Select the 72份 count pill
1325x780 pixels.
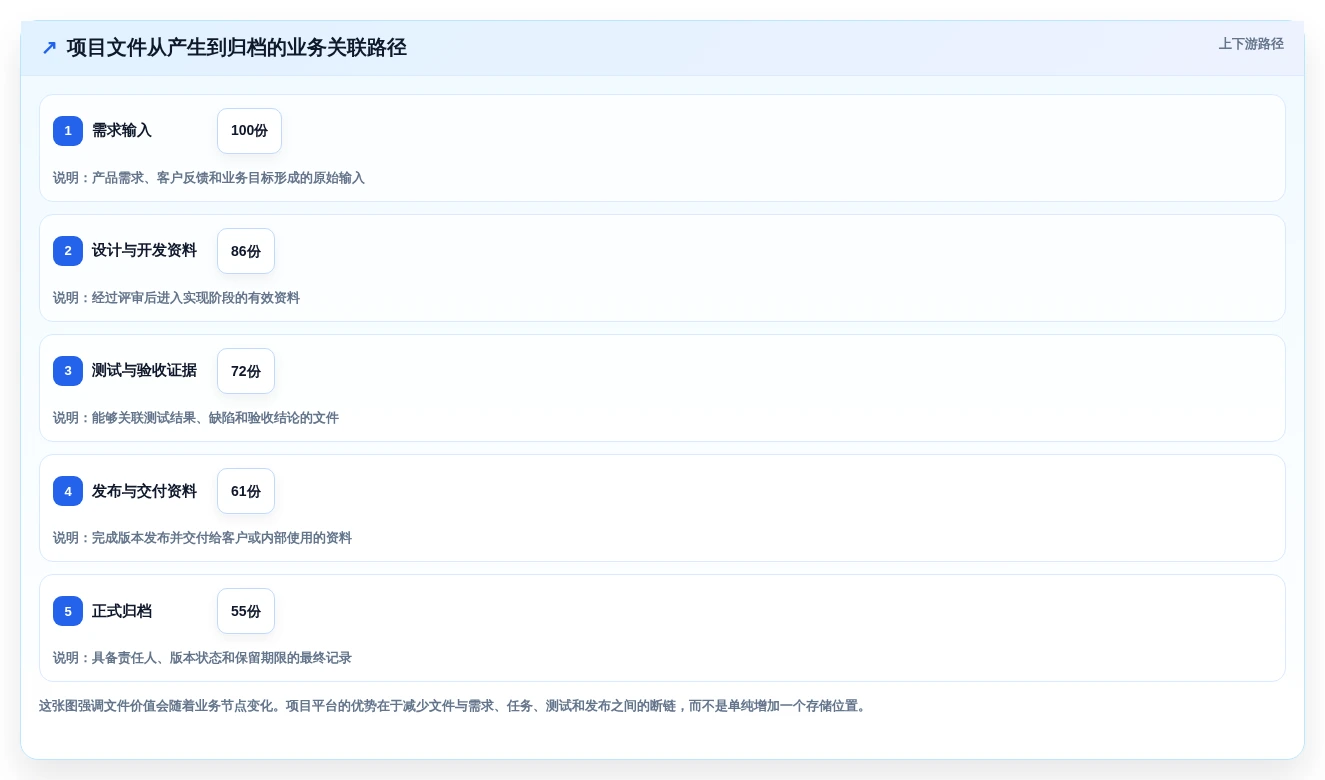[x=246, y=371]
